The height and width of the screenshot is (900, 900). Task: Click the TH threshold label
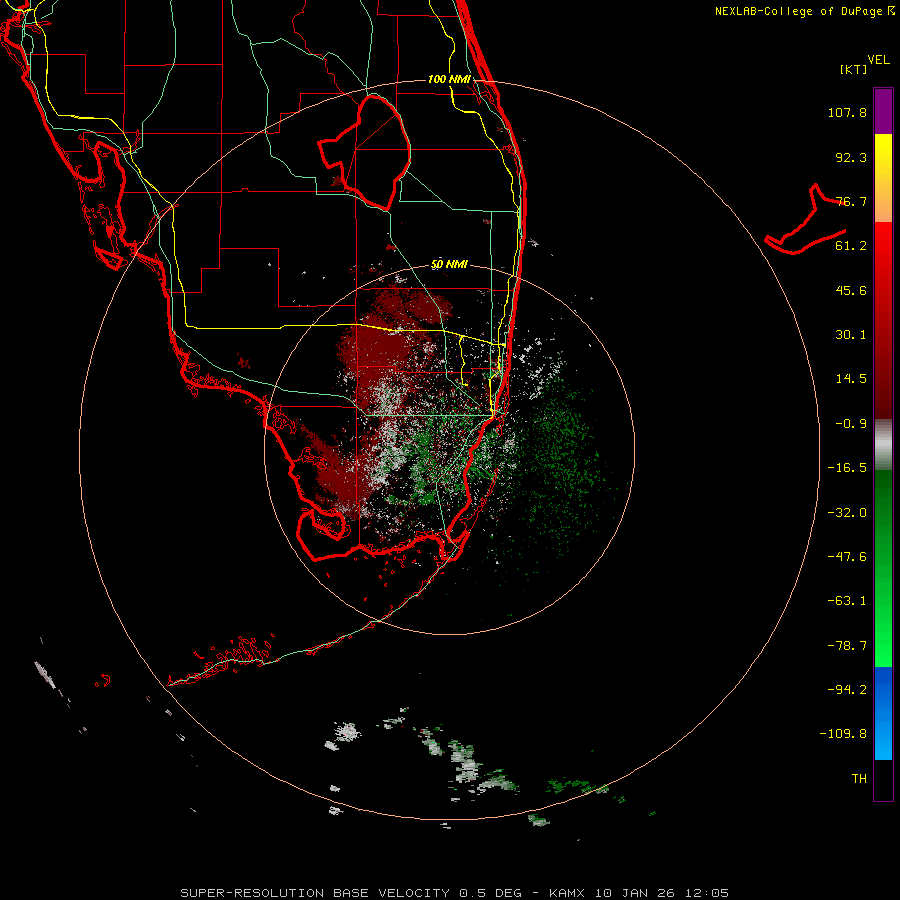[x=859, y=779]
